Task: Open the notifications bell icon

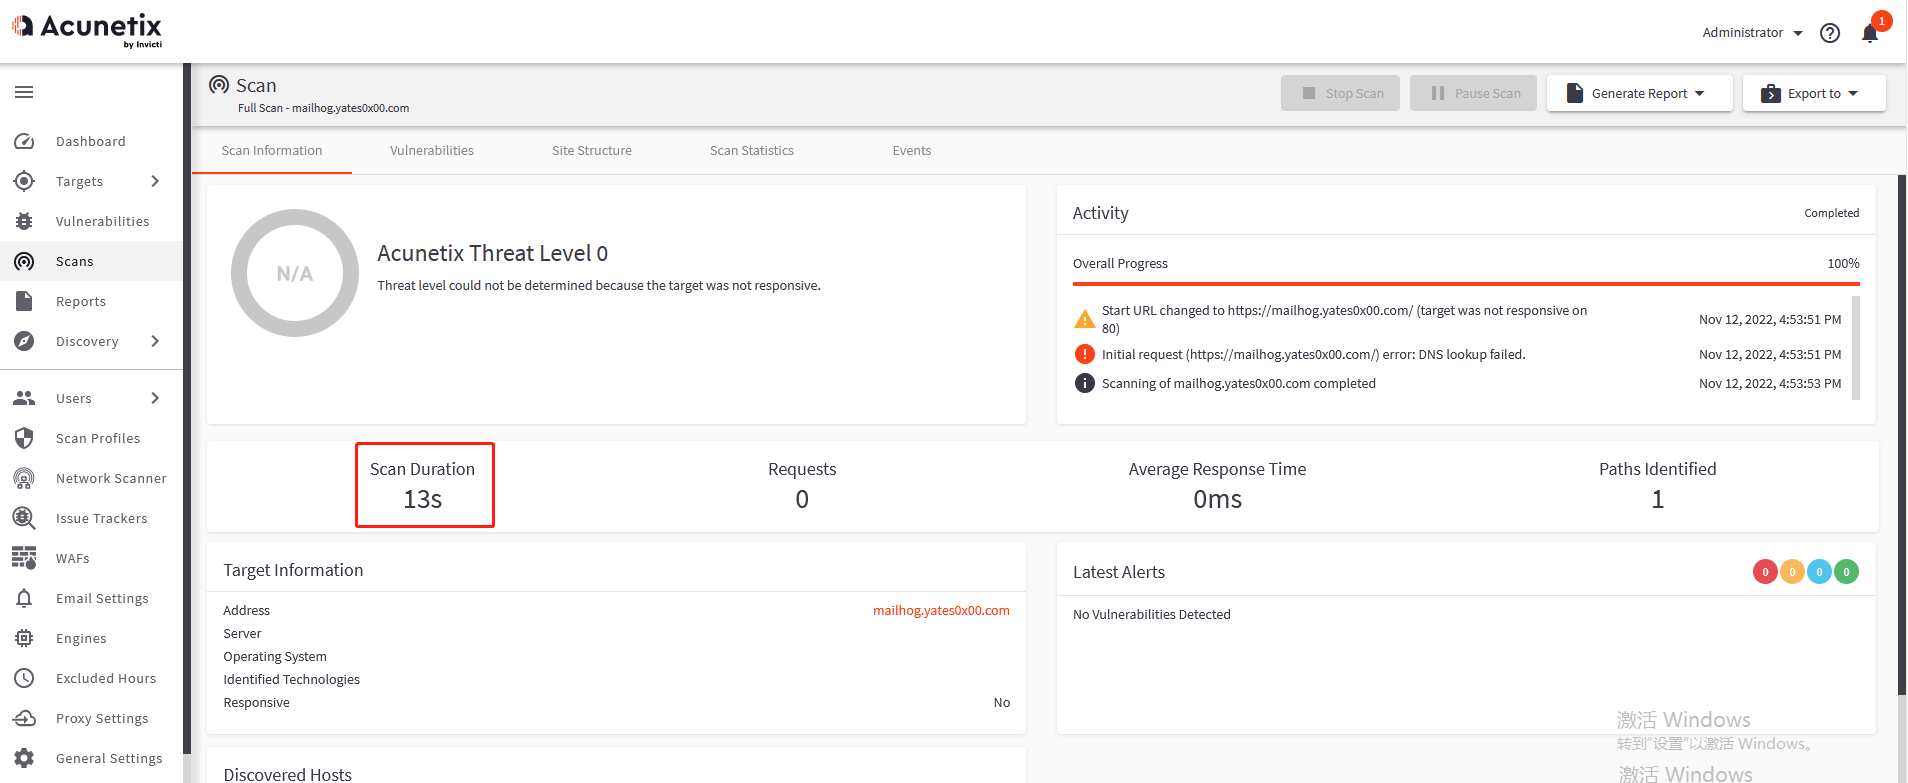Action: tap(1869, 33)
